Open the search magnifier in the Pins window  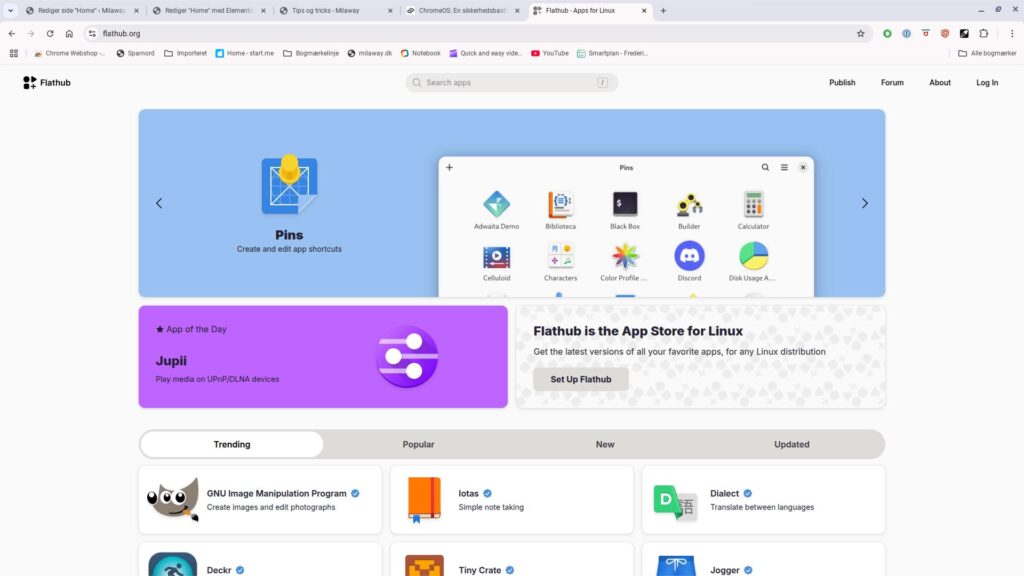tap(765, 167)
